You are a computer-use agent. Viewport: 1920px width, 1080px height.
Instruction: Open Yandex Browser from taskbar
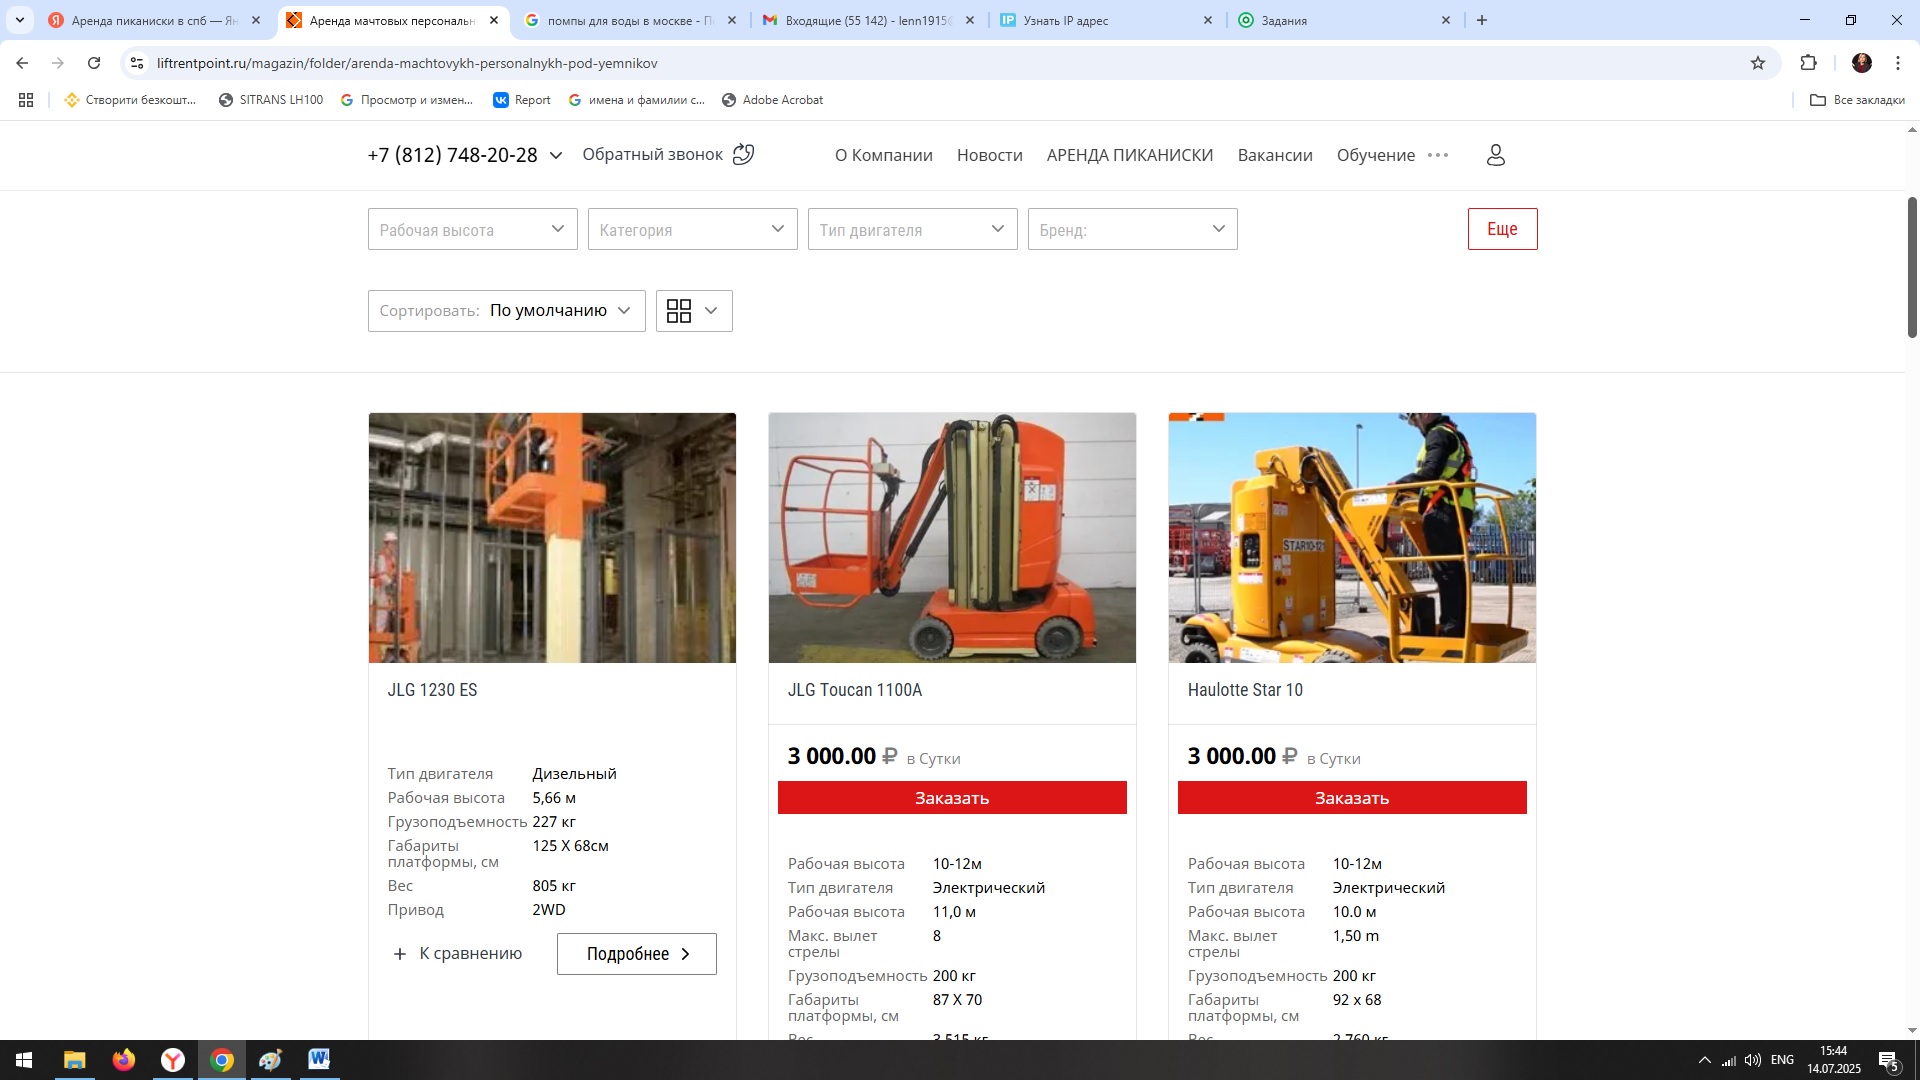click(x=173, y=1060)
